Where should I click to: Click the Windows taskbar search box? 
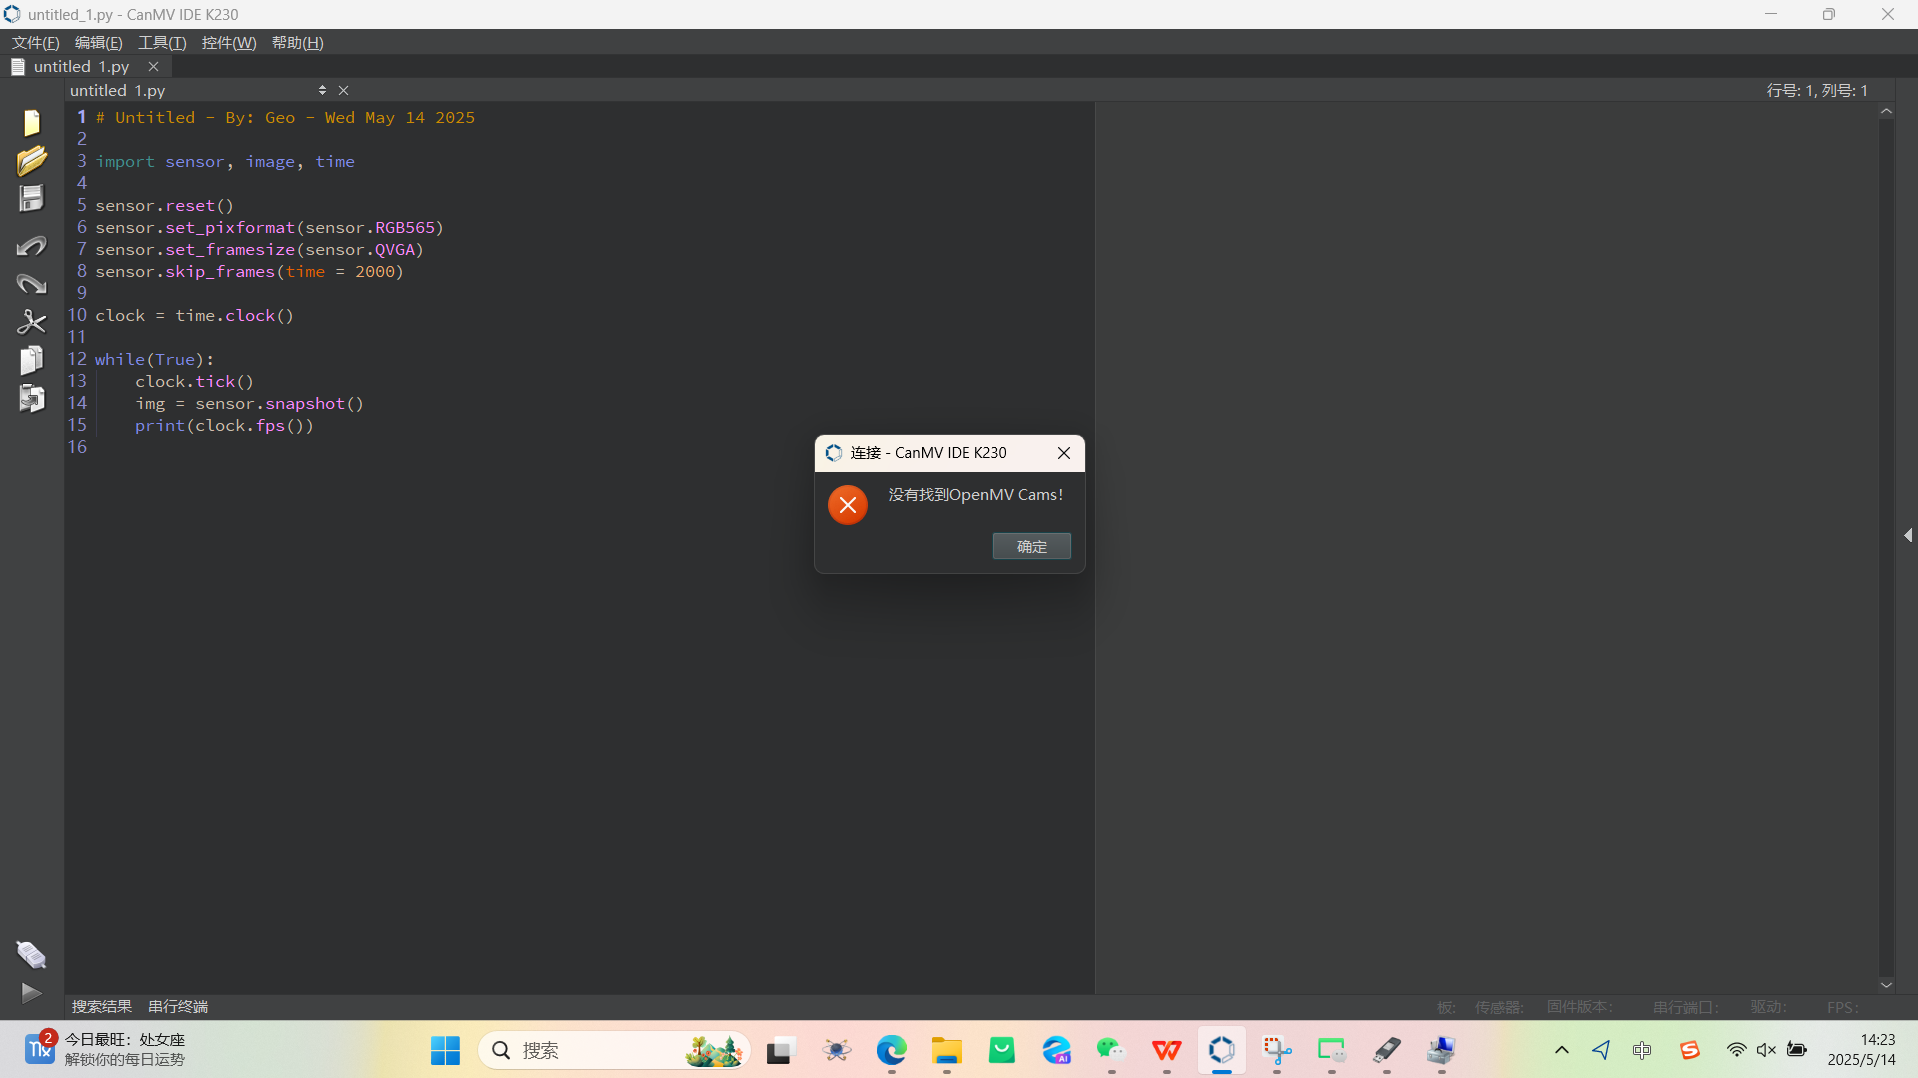[600, 1050]
